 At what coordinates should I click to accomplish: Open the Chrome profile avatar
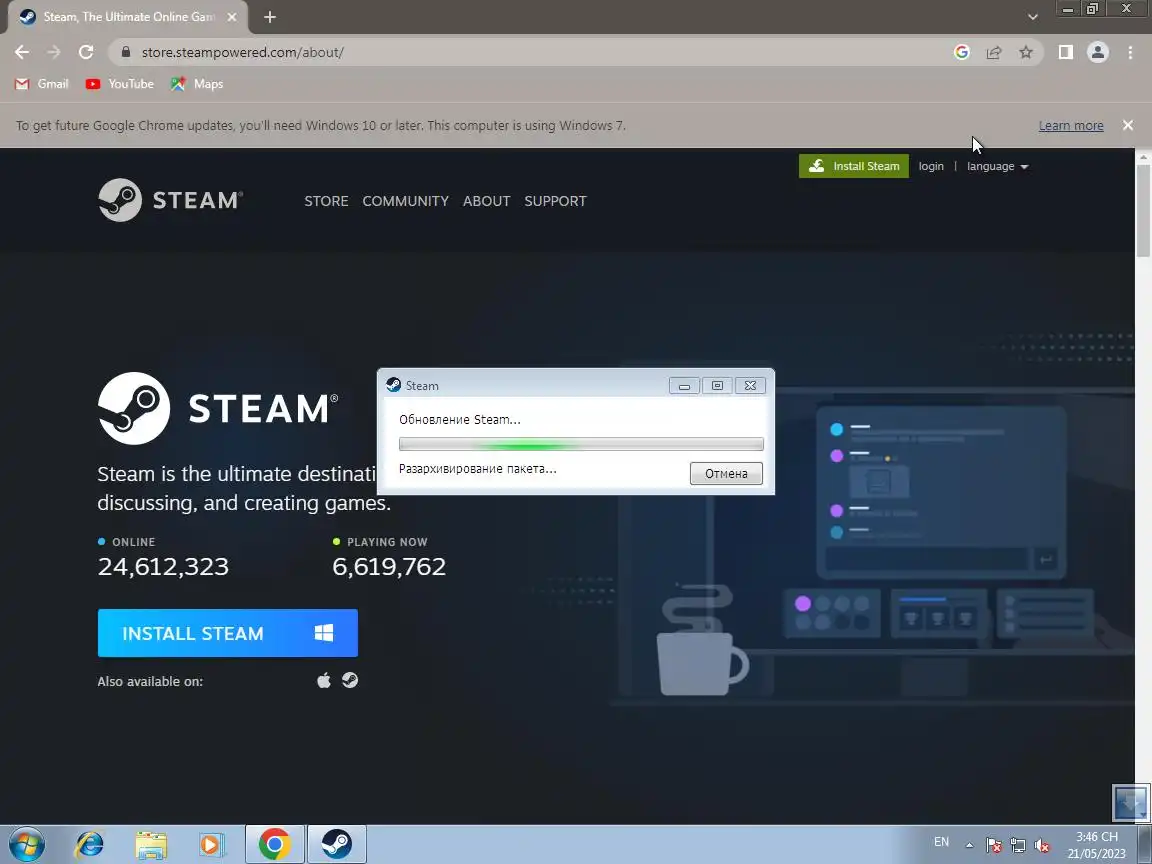[x=1098, y=52]
